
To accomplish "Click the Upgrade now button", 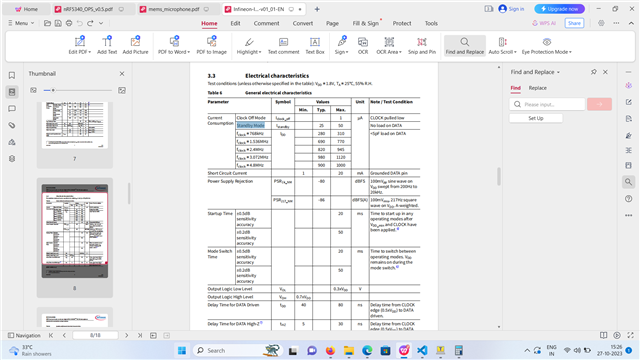I will coord(560,9).
